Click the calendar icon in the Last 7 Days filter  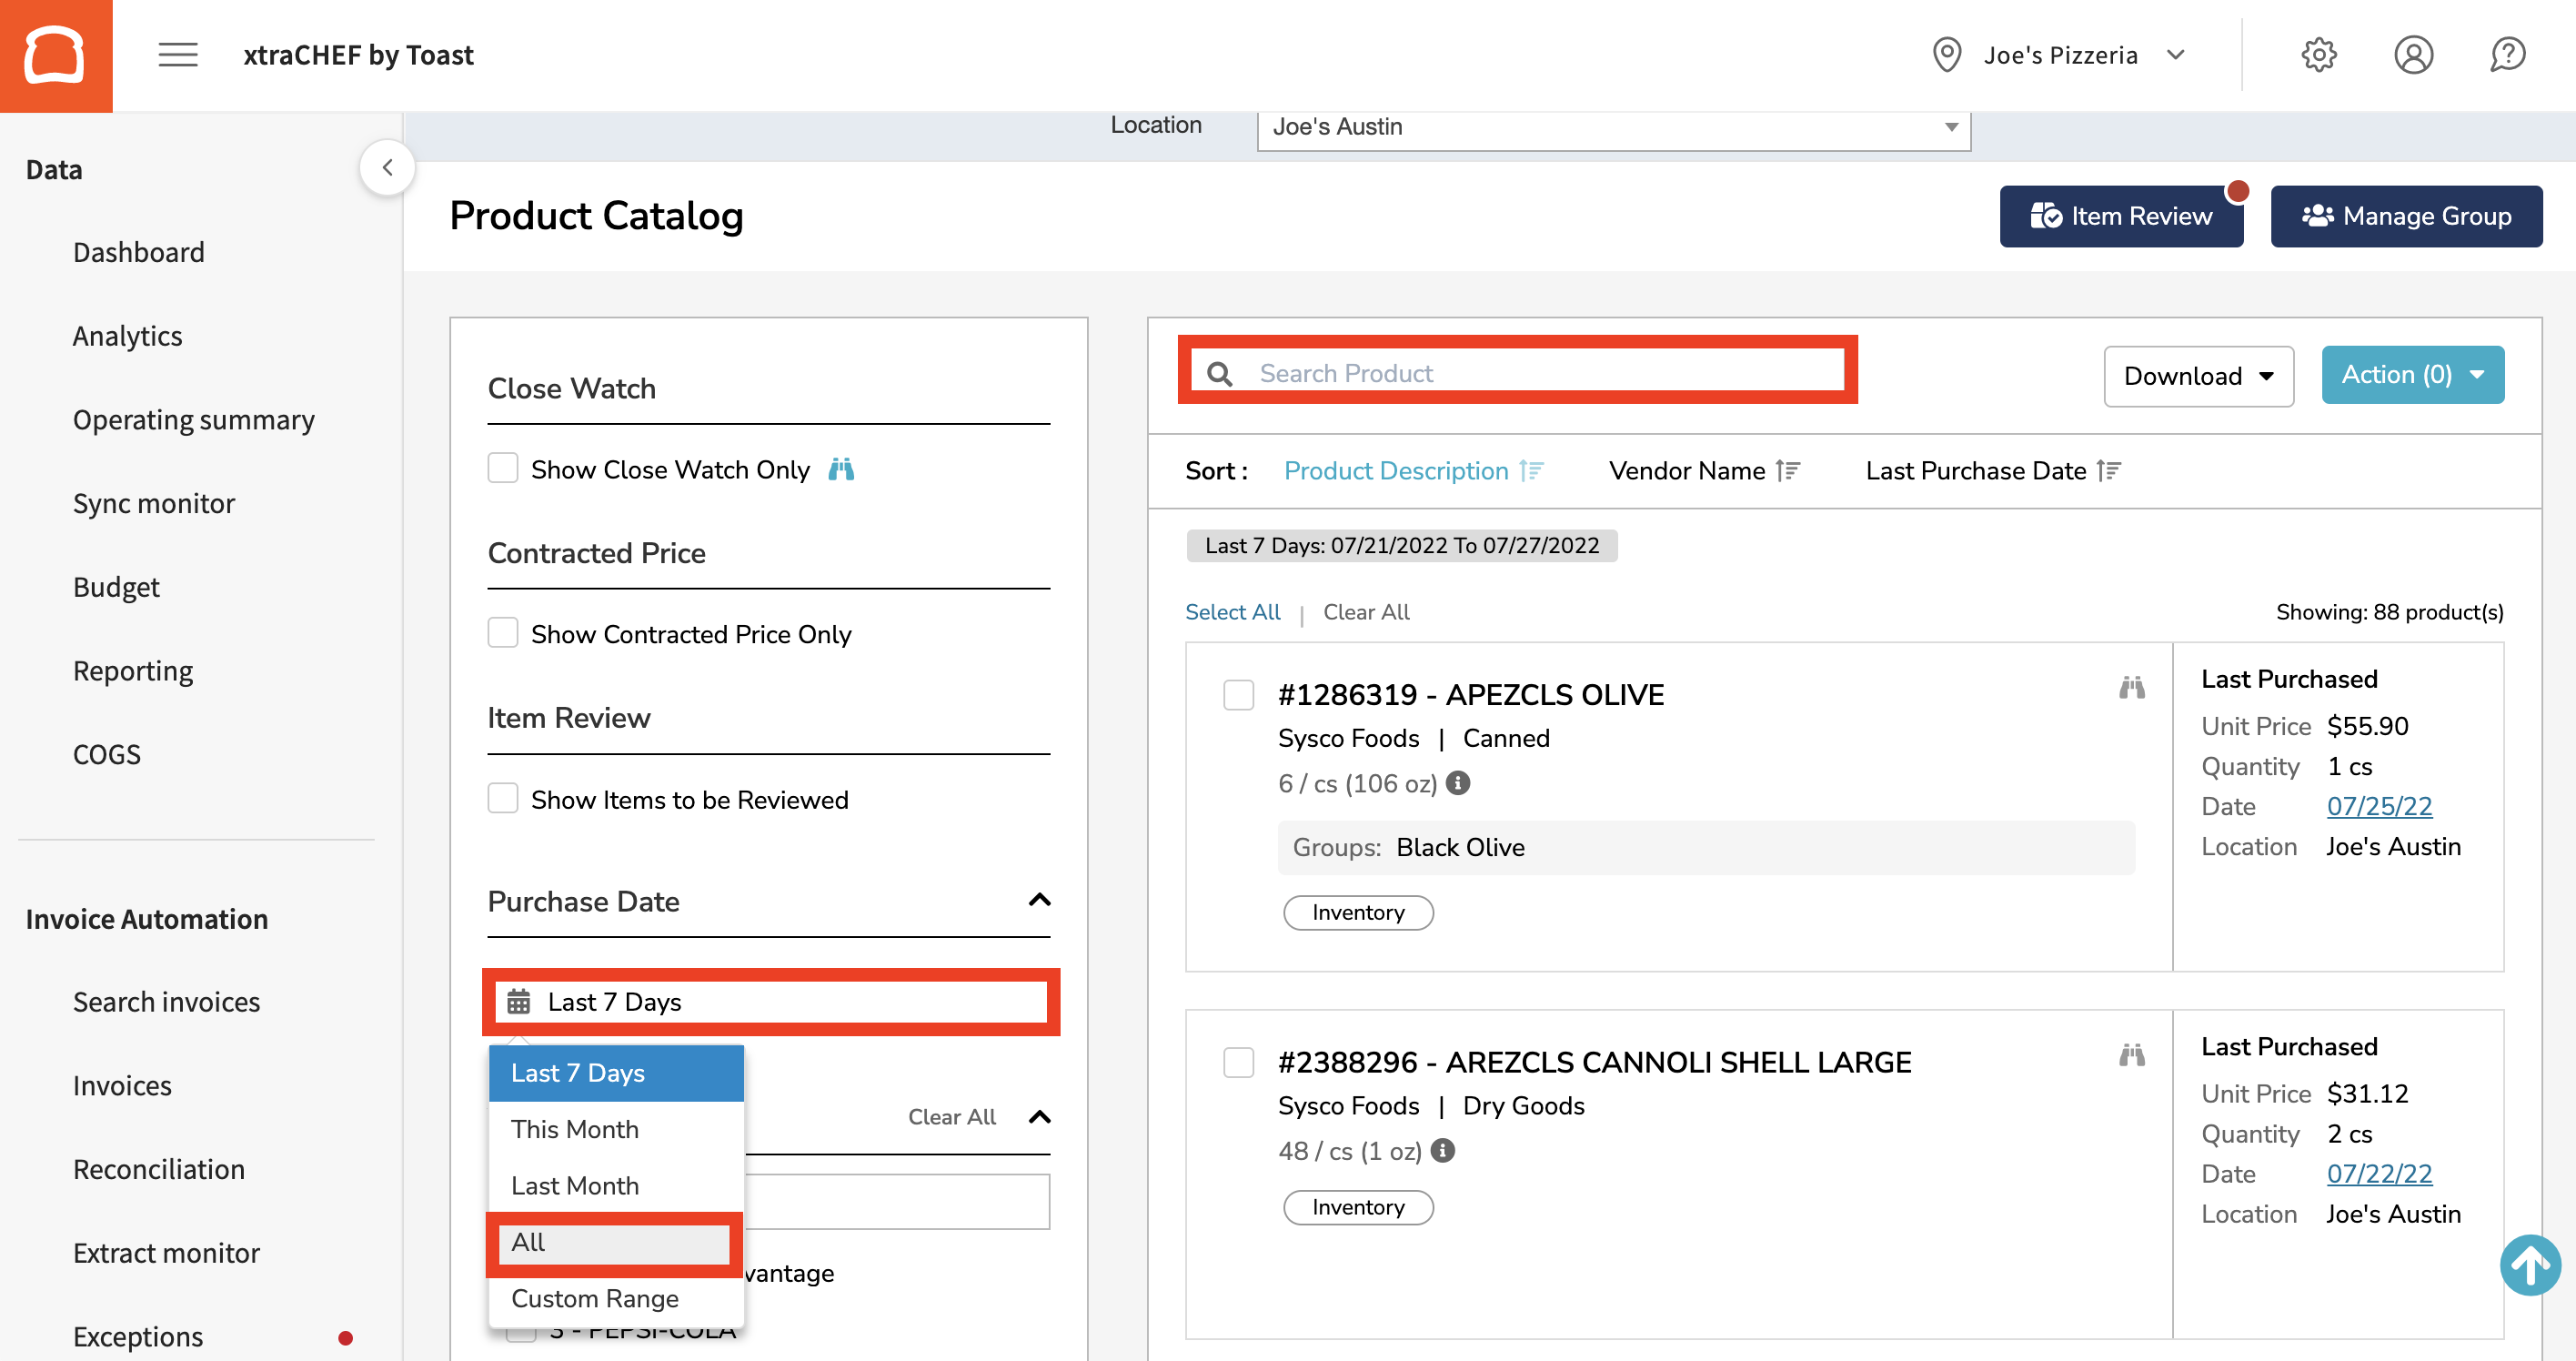point(518,1001)
